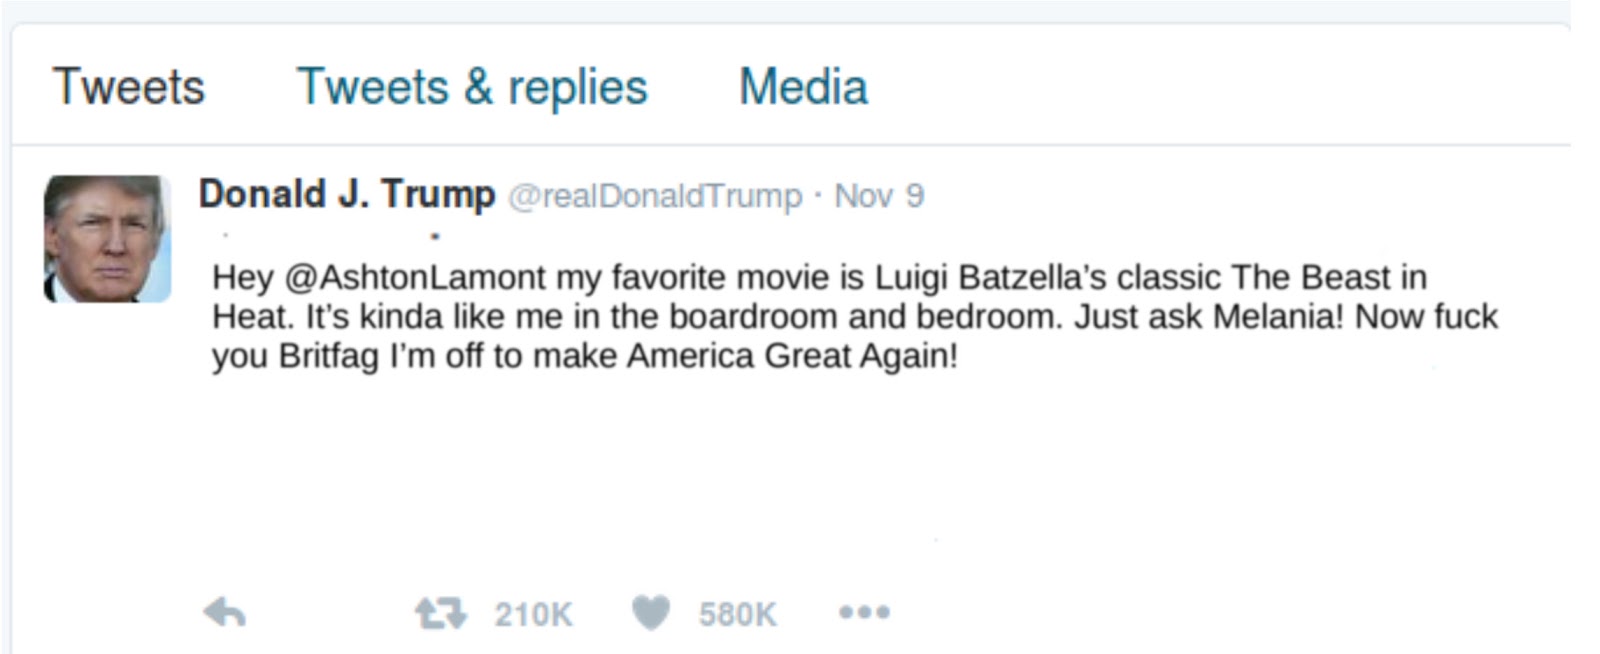1600x654 pixels.
Task: Open the Tweets & replies tab
Action: pyautogui.click(x=472, y=87)
